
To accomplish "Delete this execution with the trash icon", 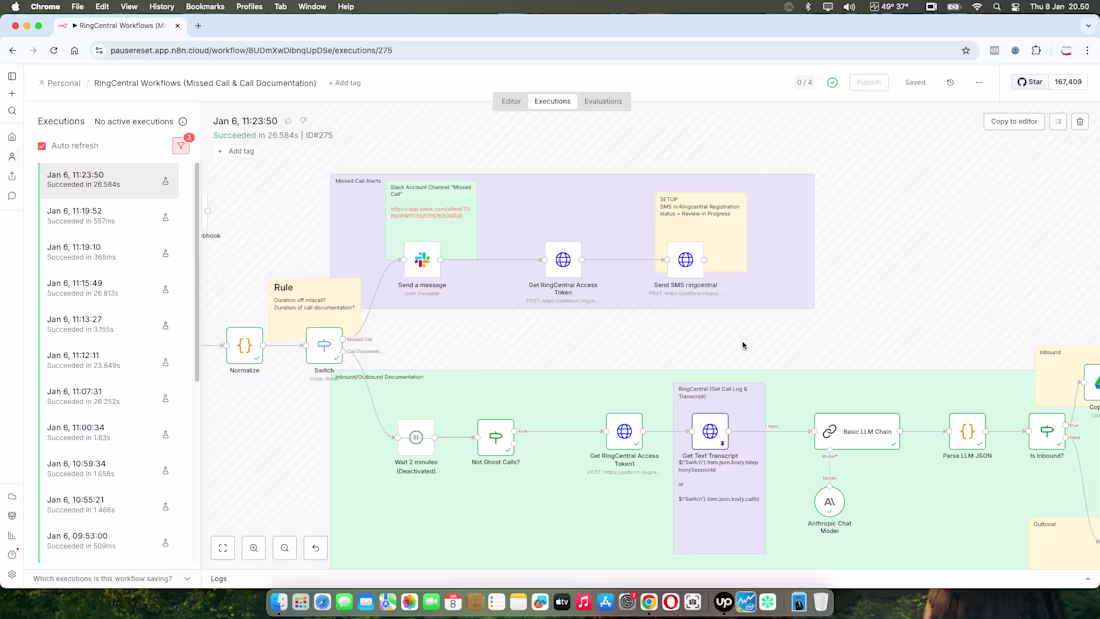I will pos(1080,121).
